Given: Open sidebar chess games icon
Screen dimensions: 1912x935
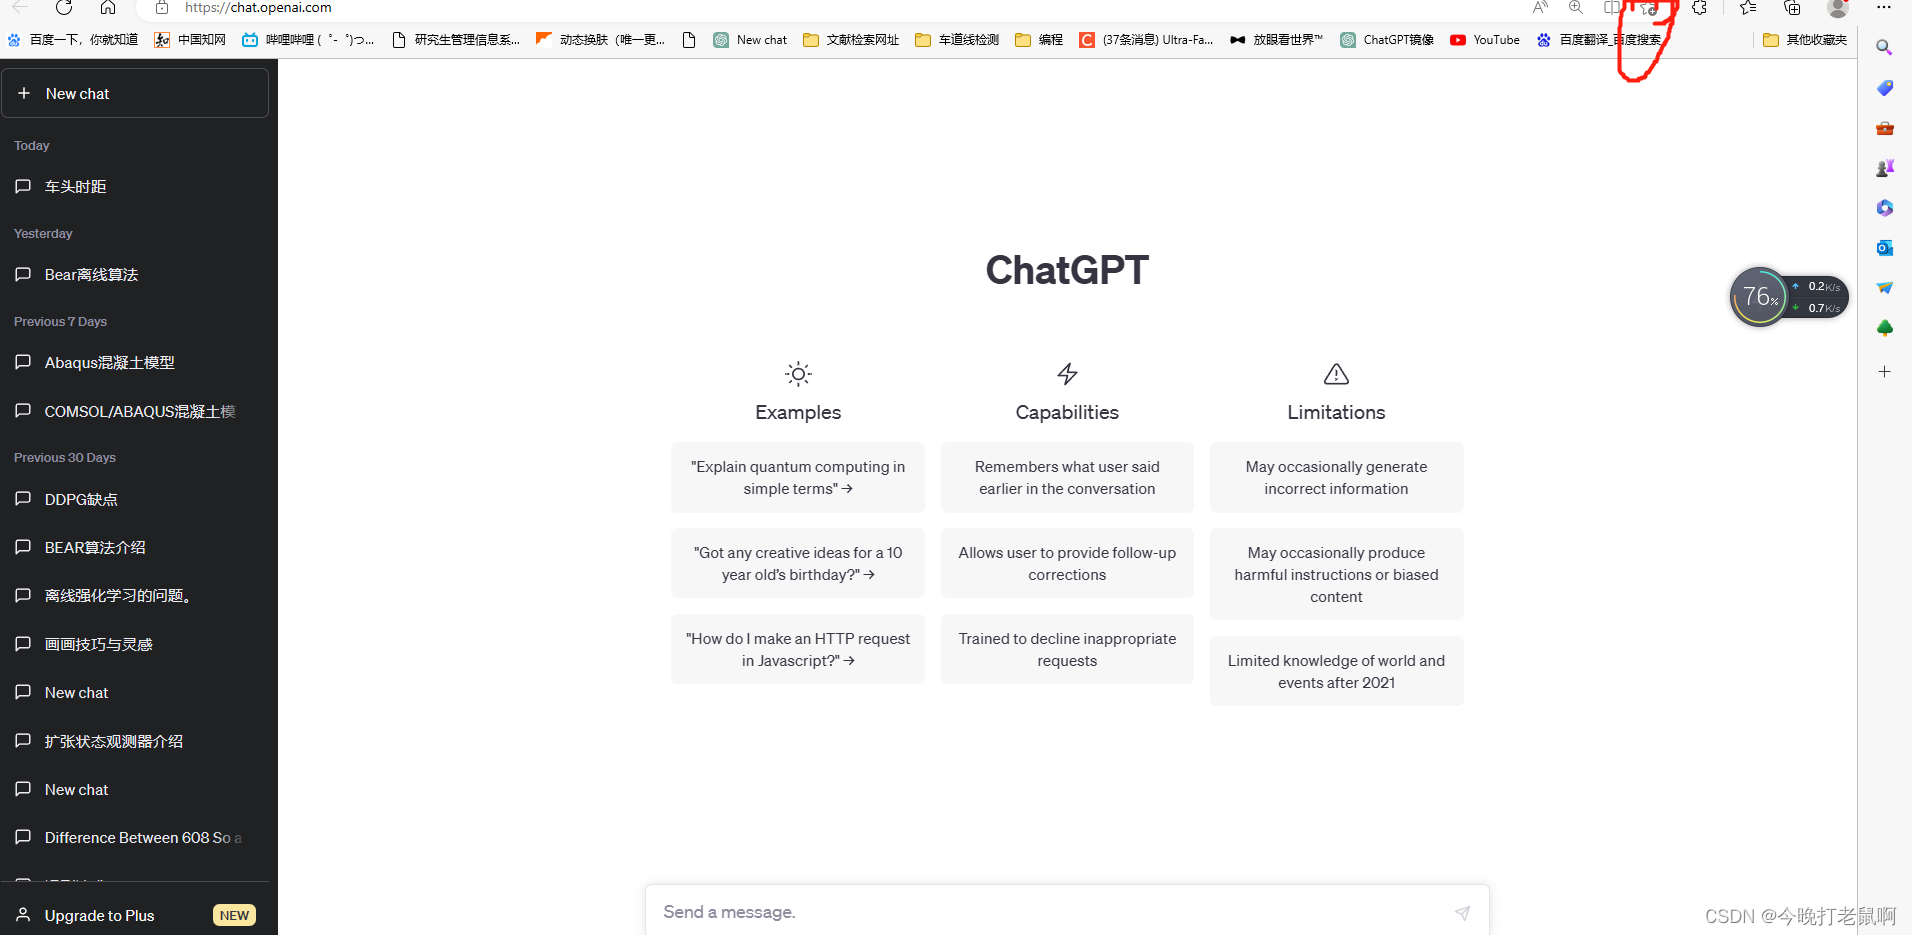Looking at the screenshot, I should click(1885, 168).
